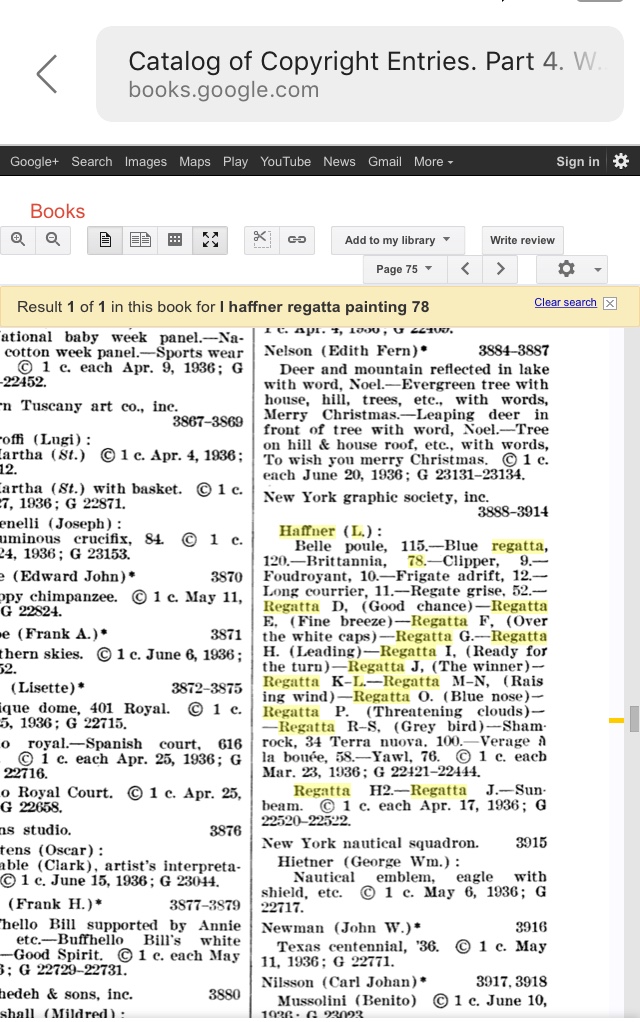Viewport: 640px width, 1022px height.
Task: Open the Page 75 dropdown
Action: click(x=404, y=269)
